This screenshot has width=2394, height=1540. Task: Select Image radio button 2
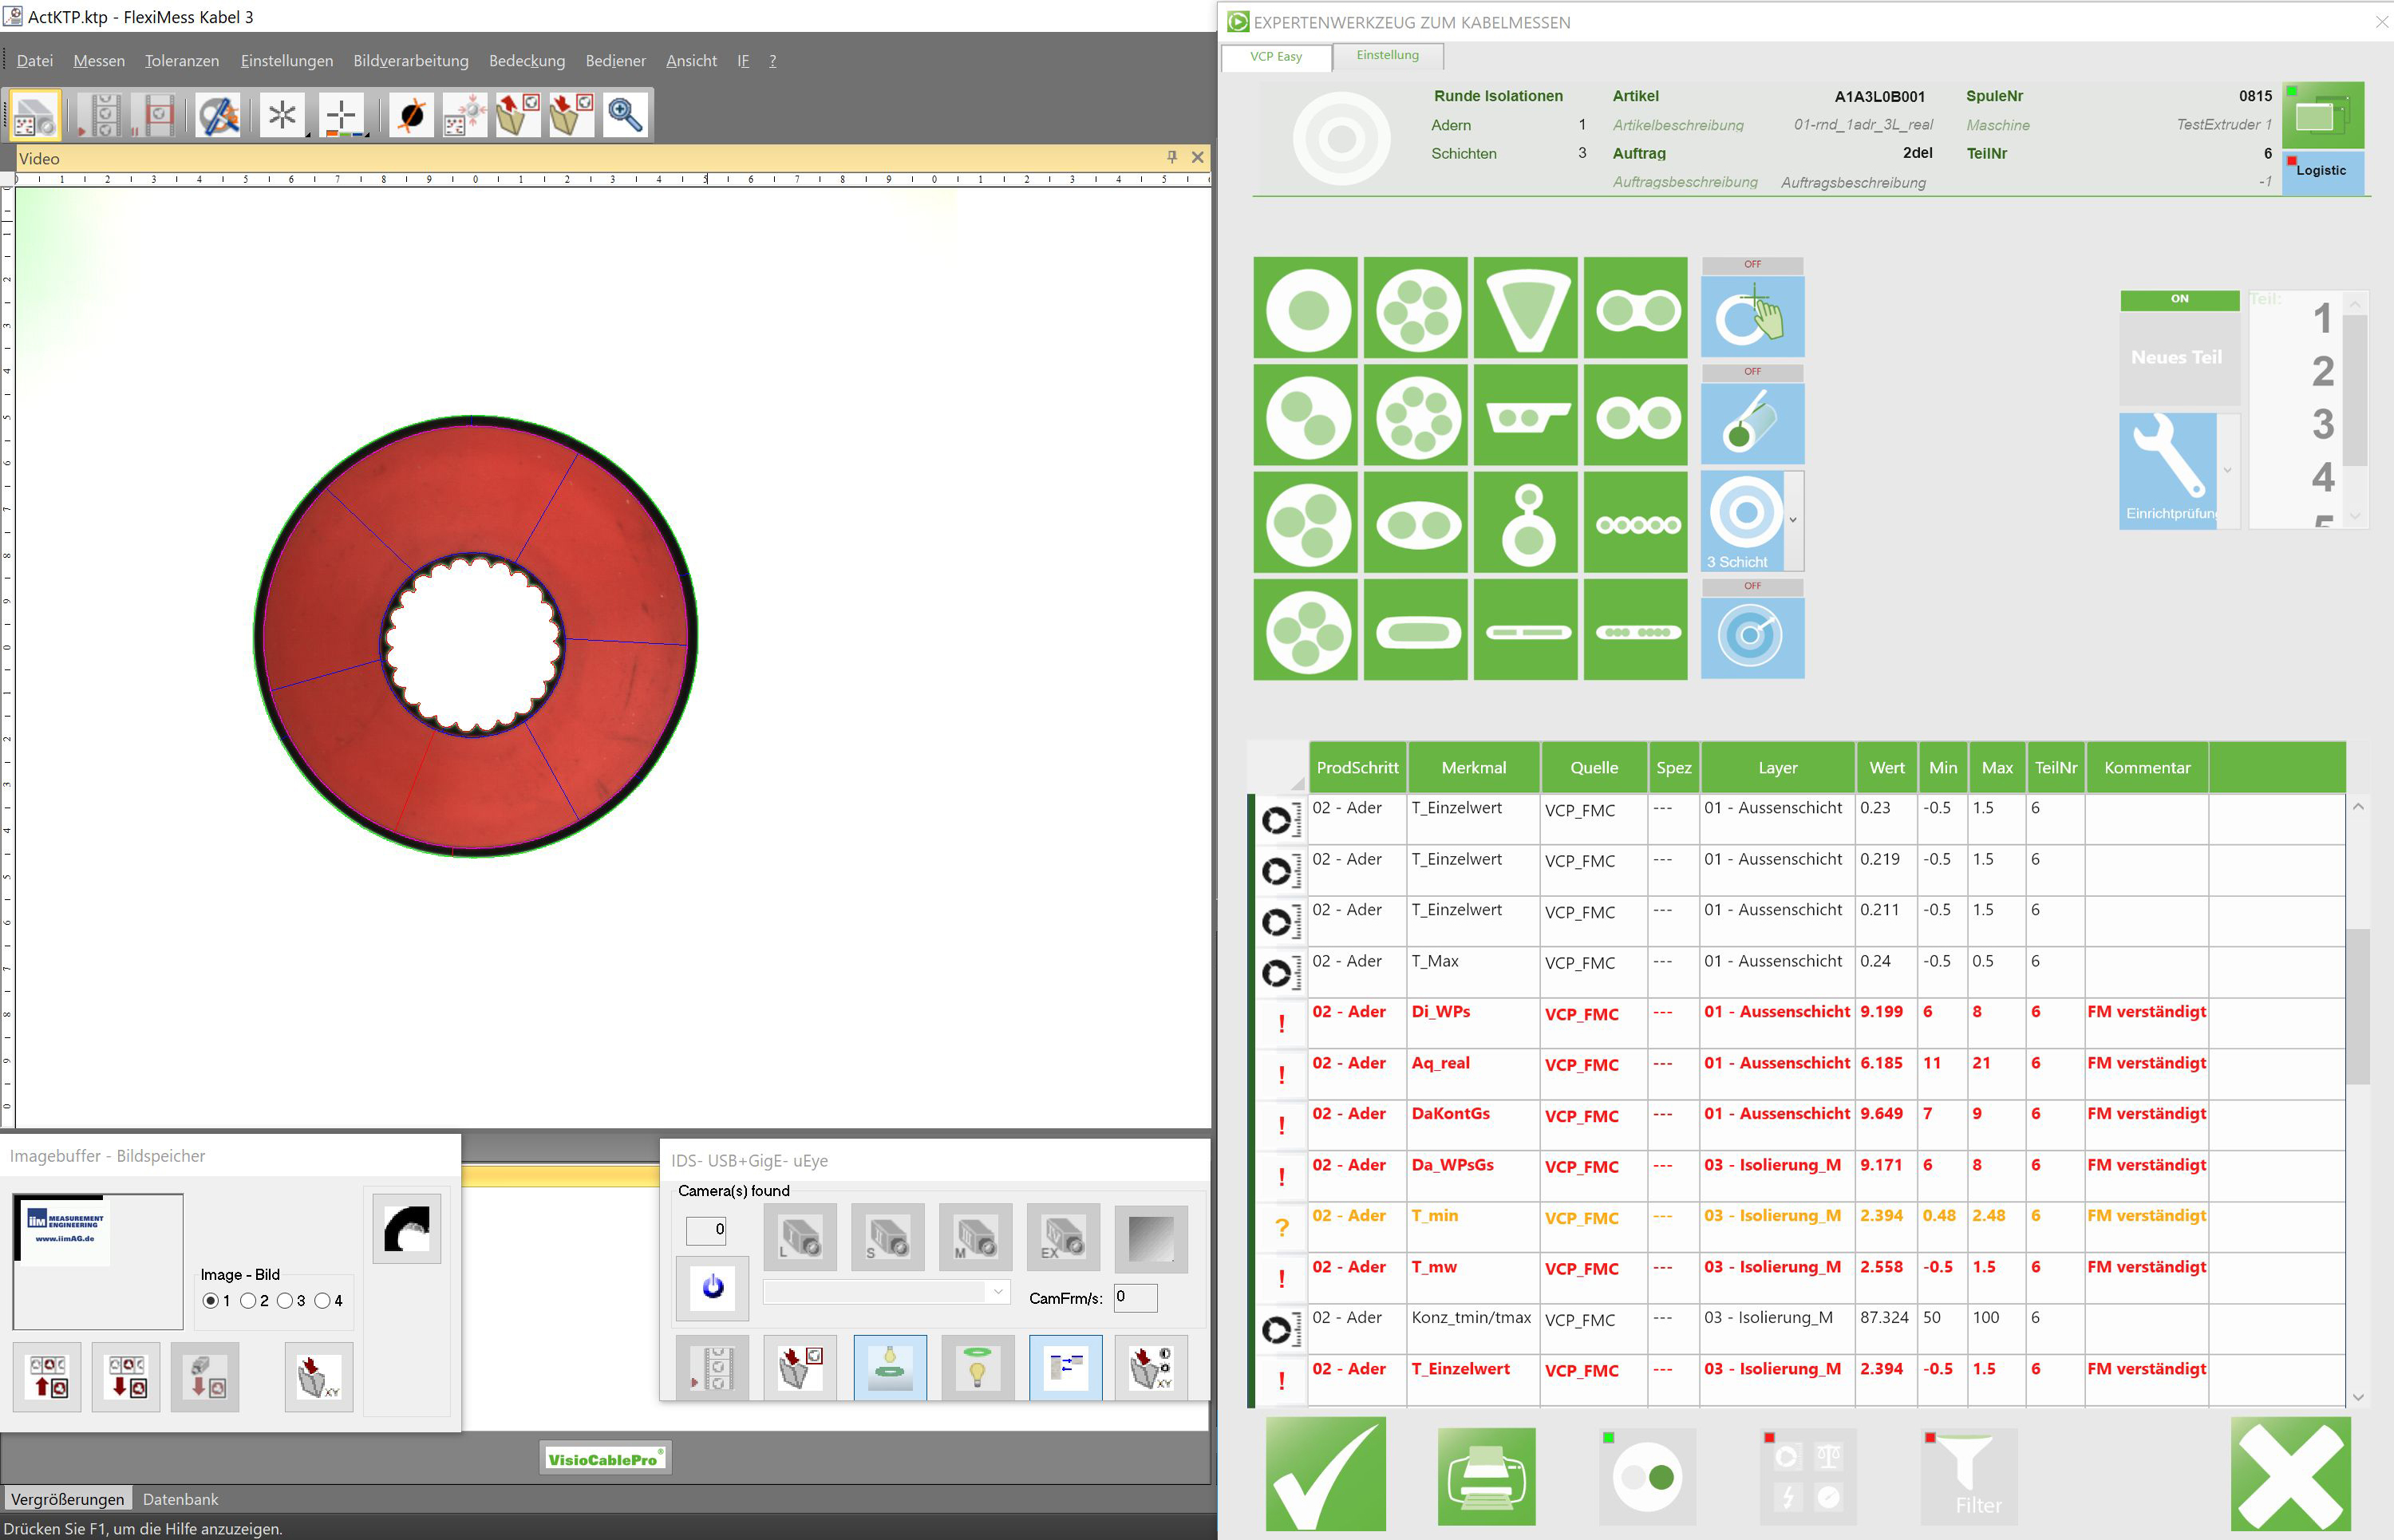(x=249, y=1301)
